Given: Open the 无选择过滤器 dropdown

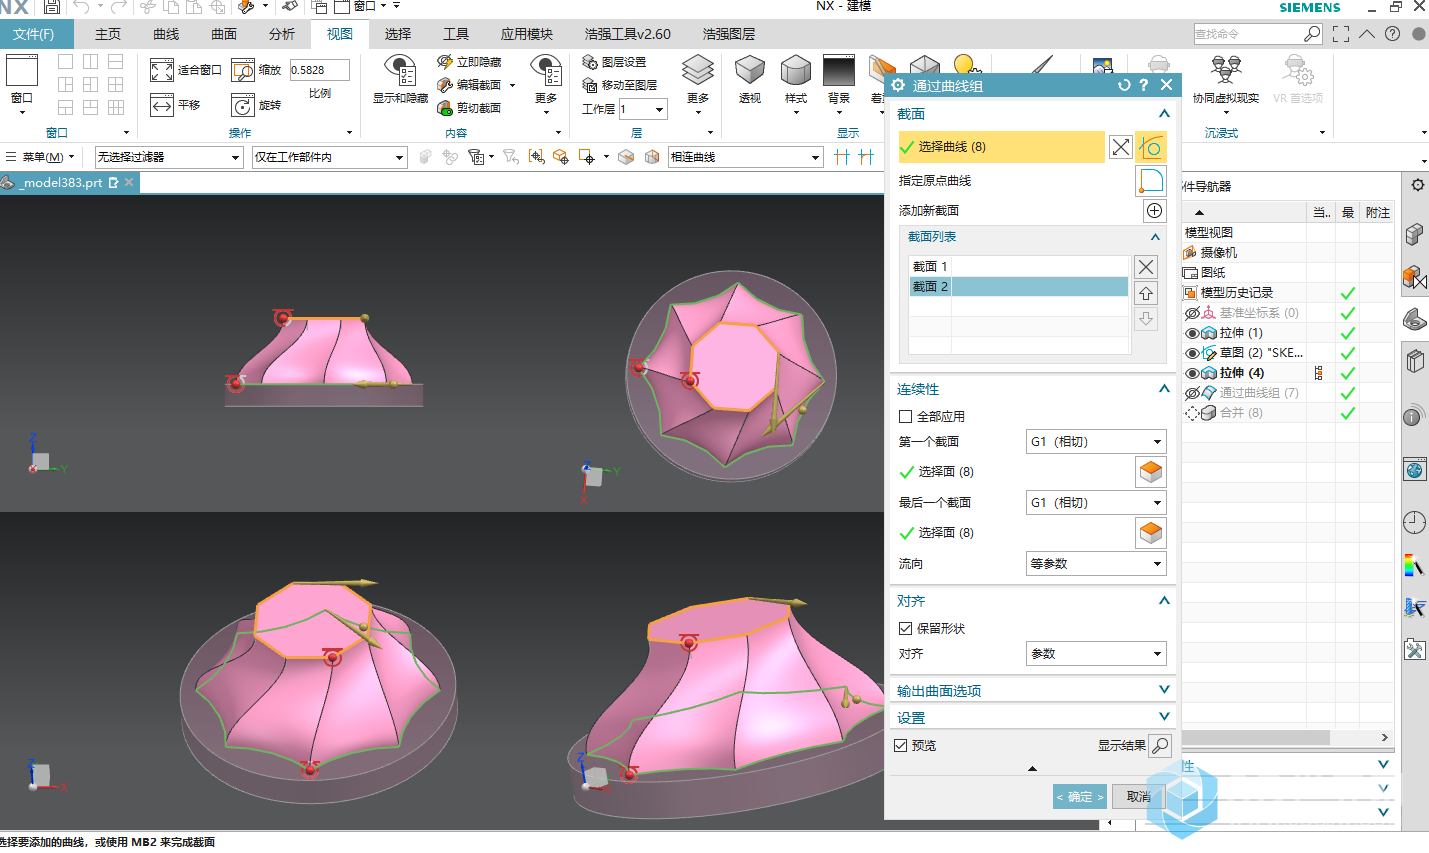Looking at the screenshot, I should pos(169,157).
